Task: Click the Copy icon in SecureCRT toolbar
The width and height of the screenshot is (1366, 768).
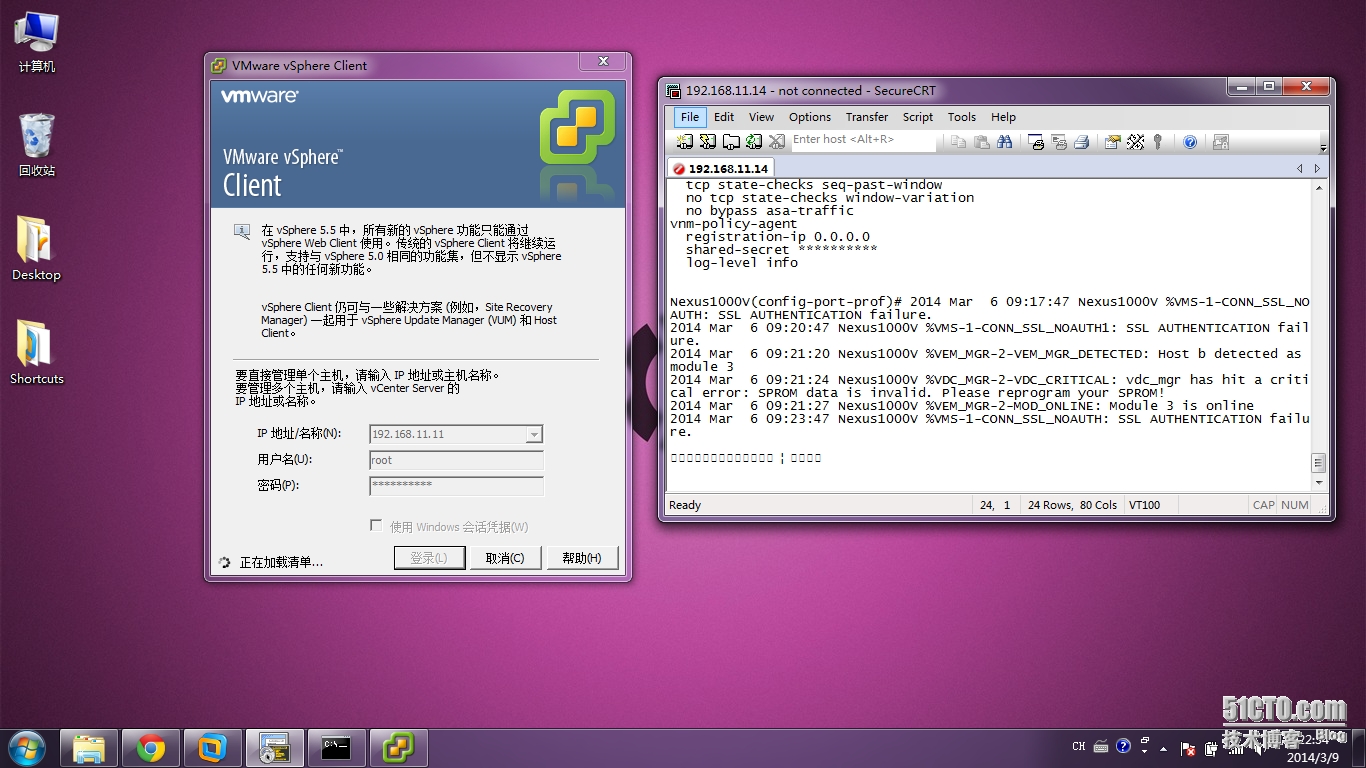Action: [959, 142]
